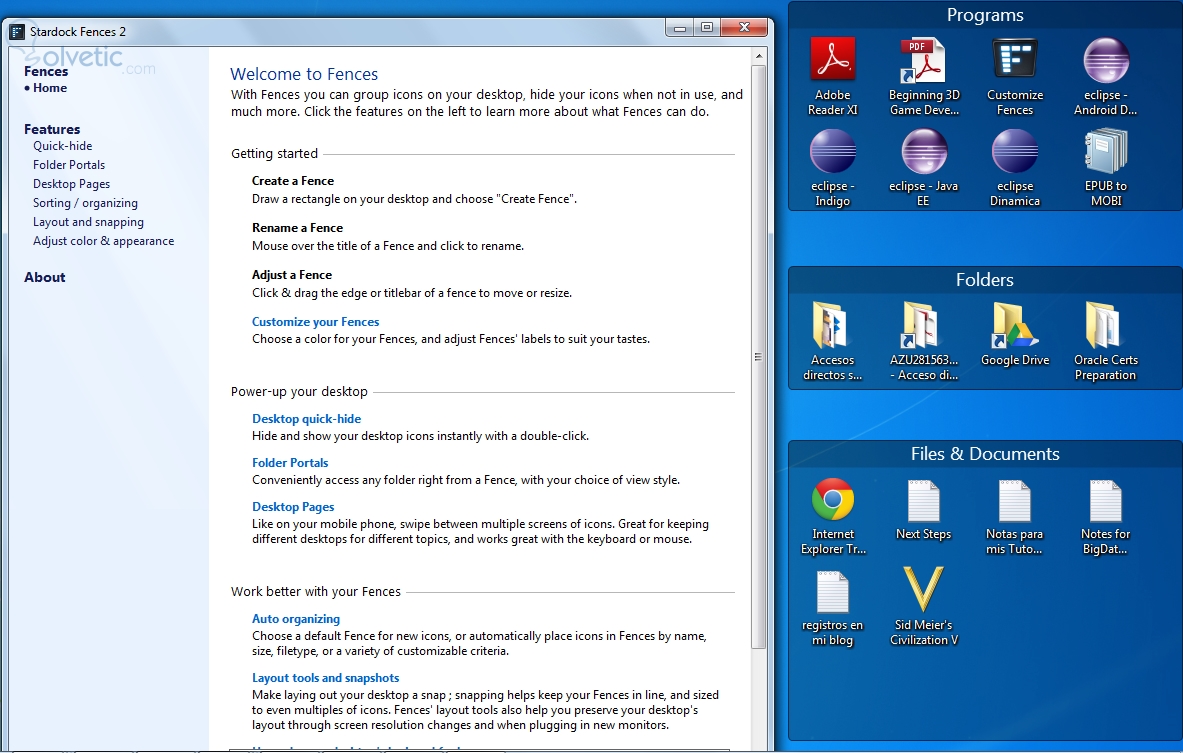Close the Stardock Fences 2 window
This screenshot has width=1183, height=753.
click(744, 28)
